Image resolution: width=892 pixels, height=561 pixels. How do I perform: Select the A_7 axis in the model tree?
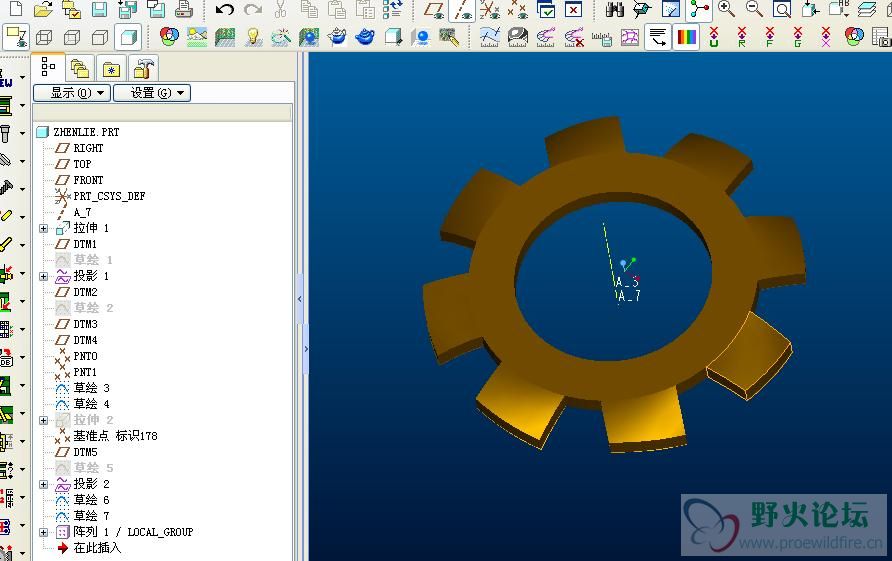tap(82, 212)
